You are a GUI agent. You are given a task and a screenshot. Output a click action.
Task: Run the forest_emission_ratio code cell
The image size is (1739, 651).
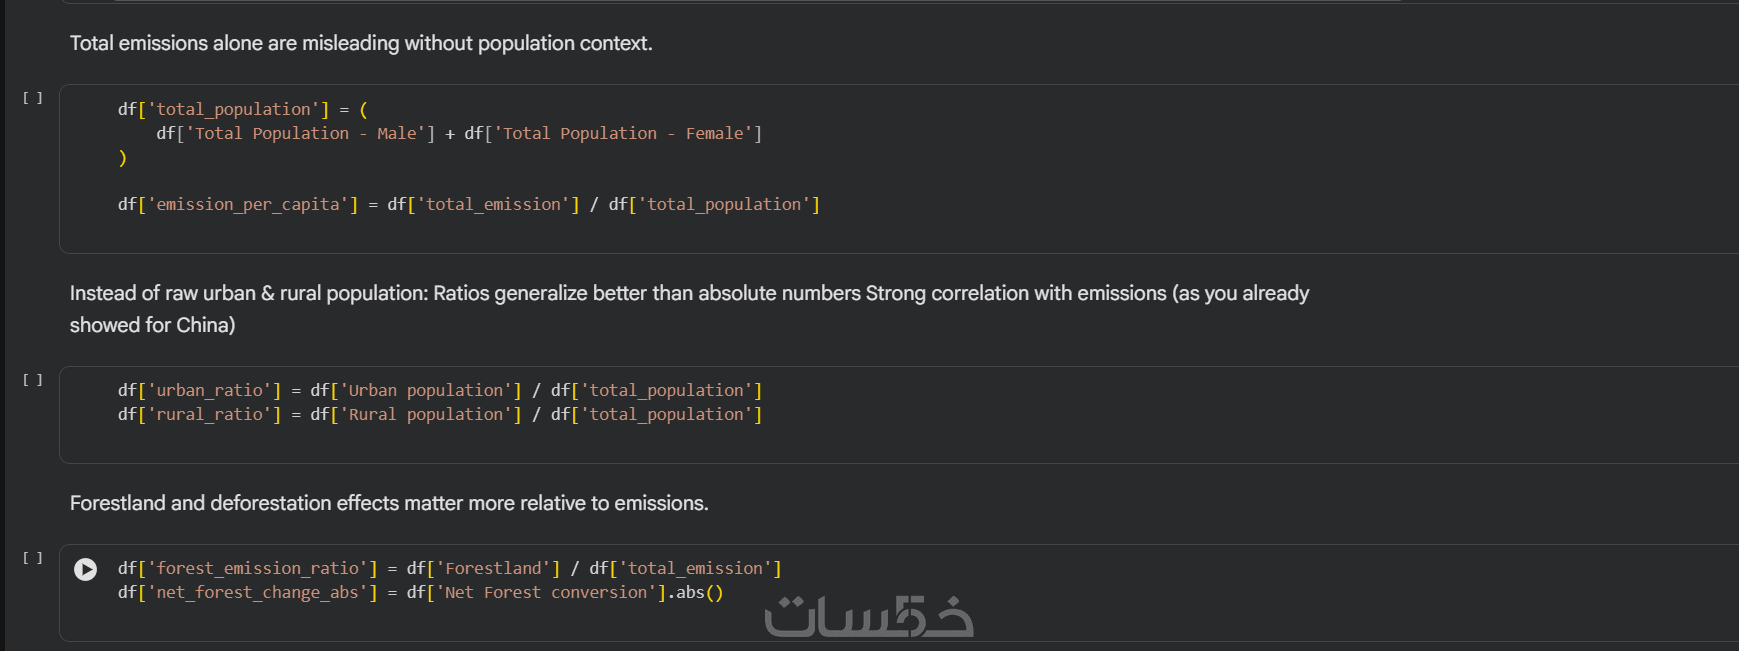pos(86,569)
